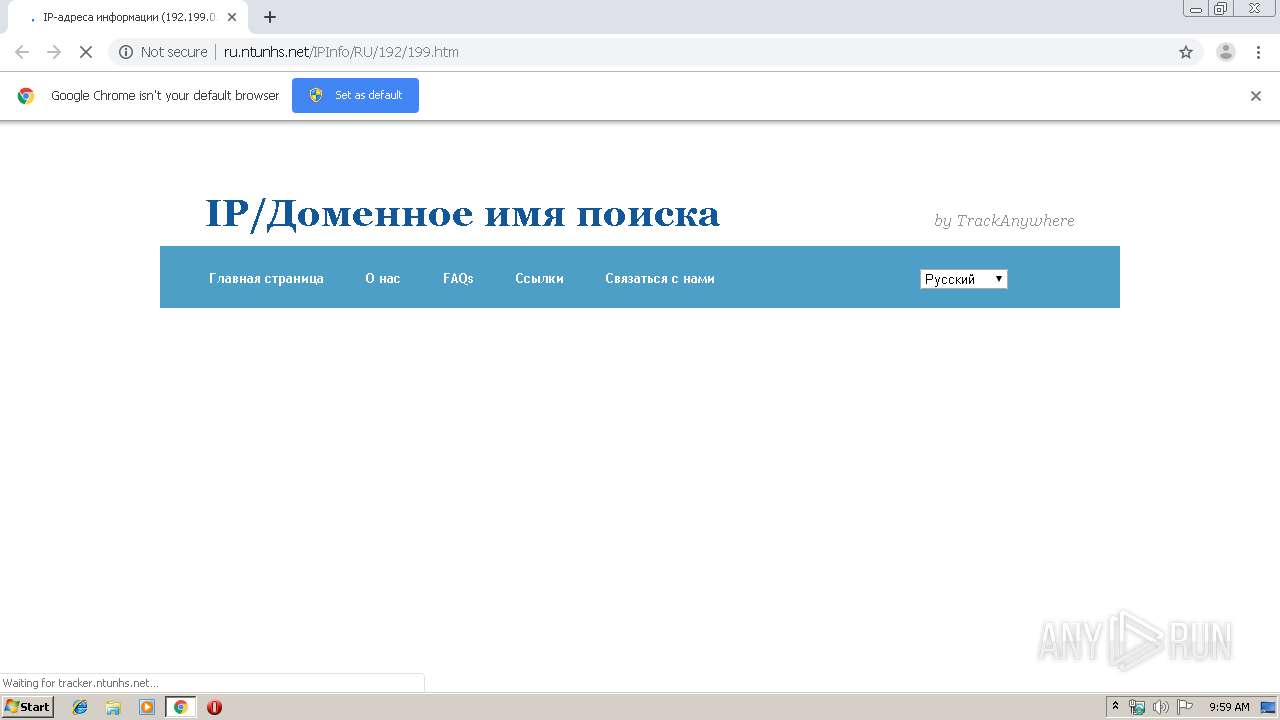Screen dimensions: 1280x720
Task: Click by TrackAnywhere text
Action: [x=1004, y=220]
